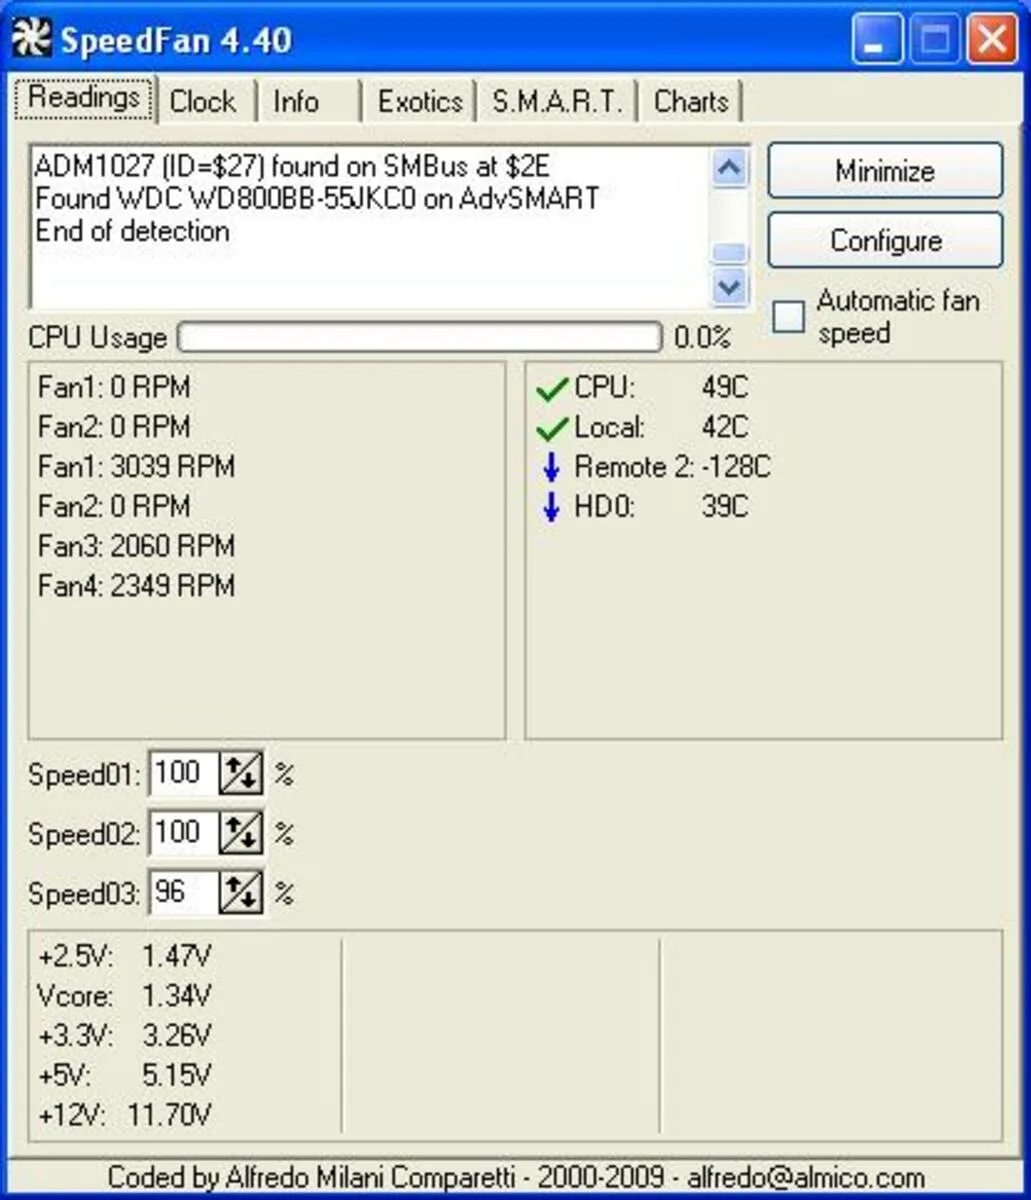Show the Charts tab
1031x1200 pixels.
691,102
